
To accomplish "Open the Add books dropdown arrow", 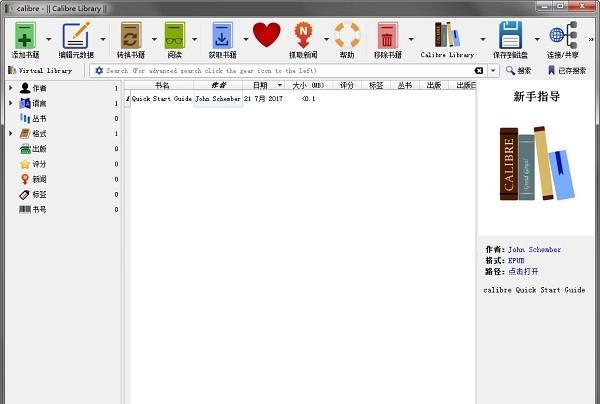I will point(49,39).
